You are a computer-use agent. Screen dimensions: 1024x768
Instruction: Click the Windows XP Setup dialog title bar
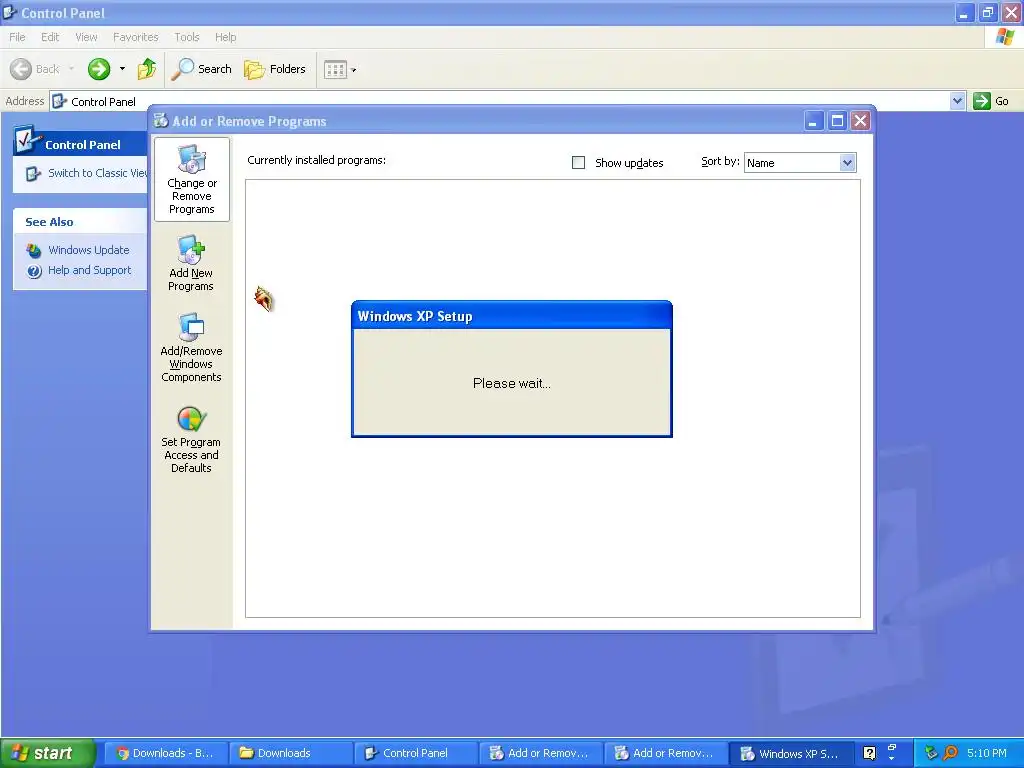click(x=511, y=315)
